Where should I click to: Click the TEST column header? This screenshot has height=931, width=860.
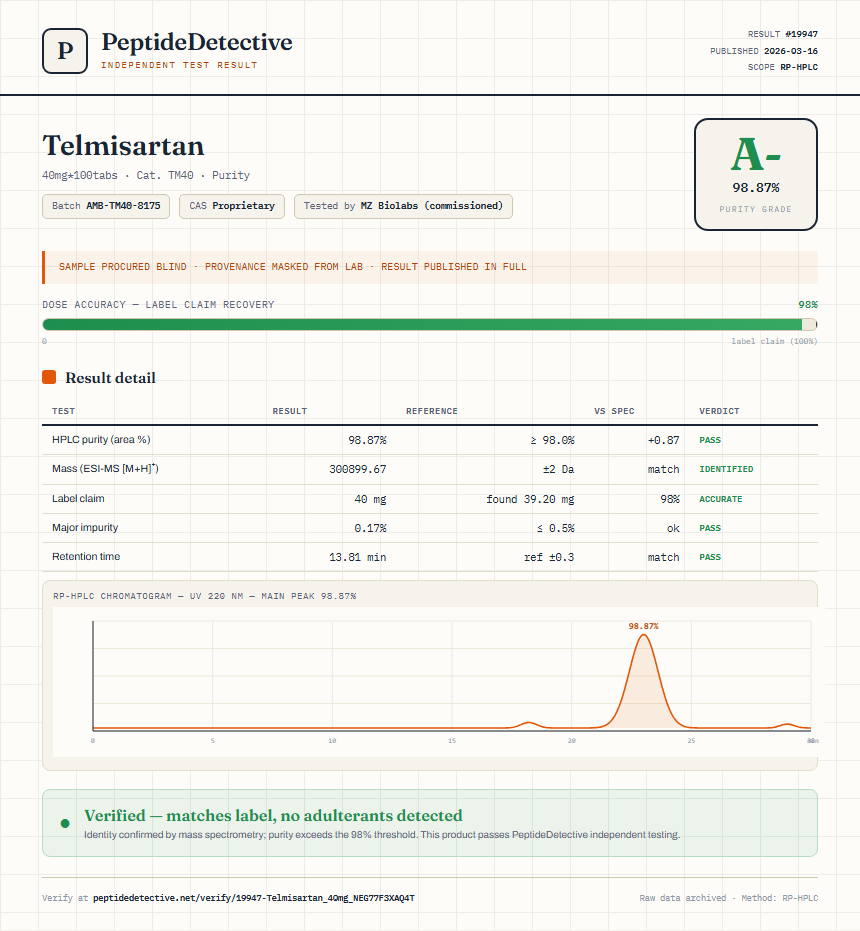[64, 411]
